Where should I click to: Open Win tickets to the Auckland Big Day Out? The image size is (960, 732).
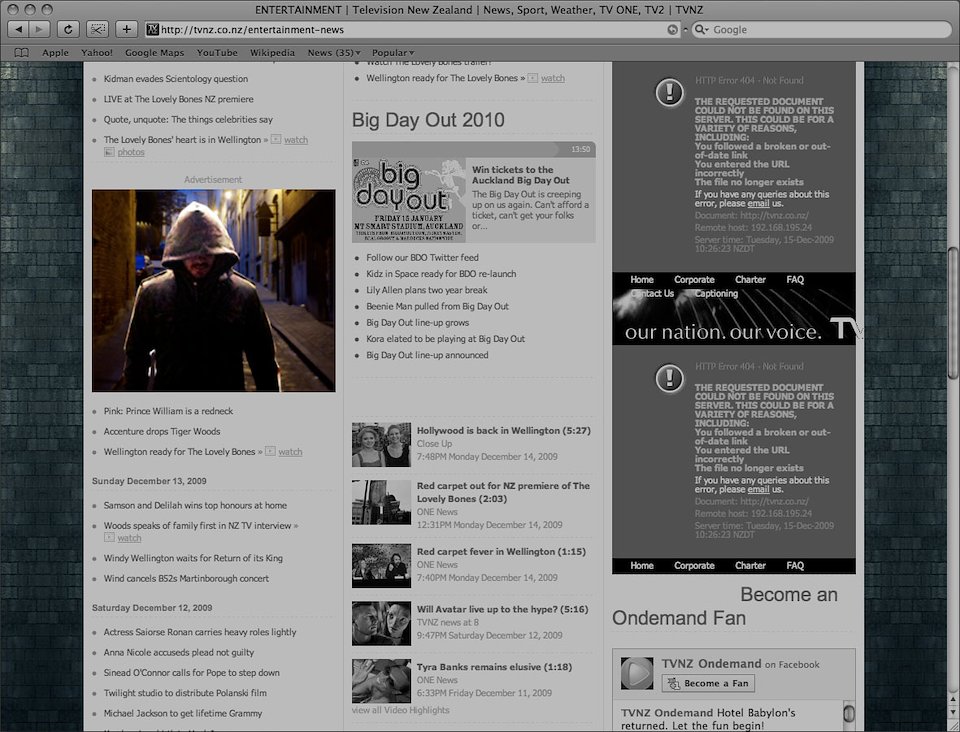pyautogui.click(x=520, y=175)
